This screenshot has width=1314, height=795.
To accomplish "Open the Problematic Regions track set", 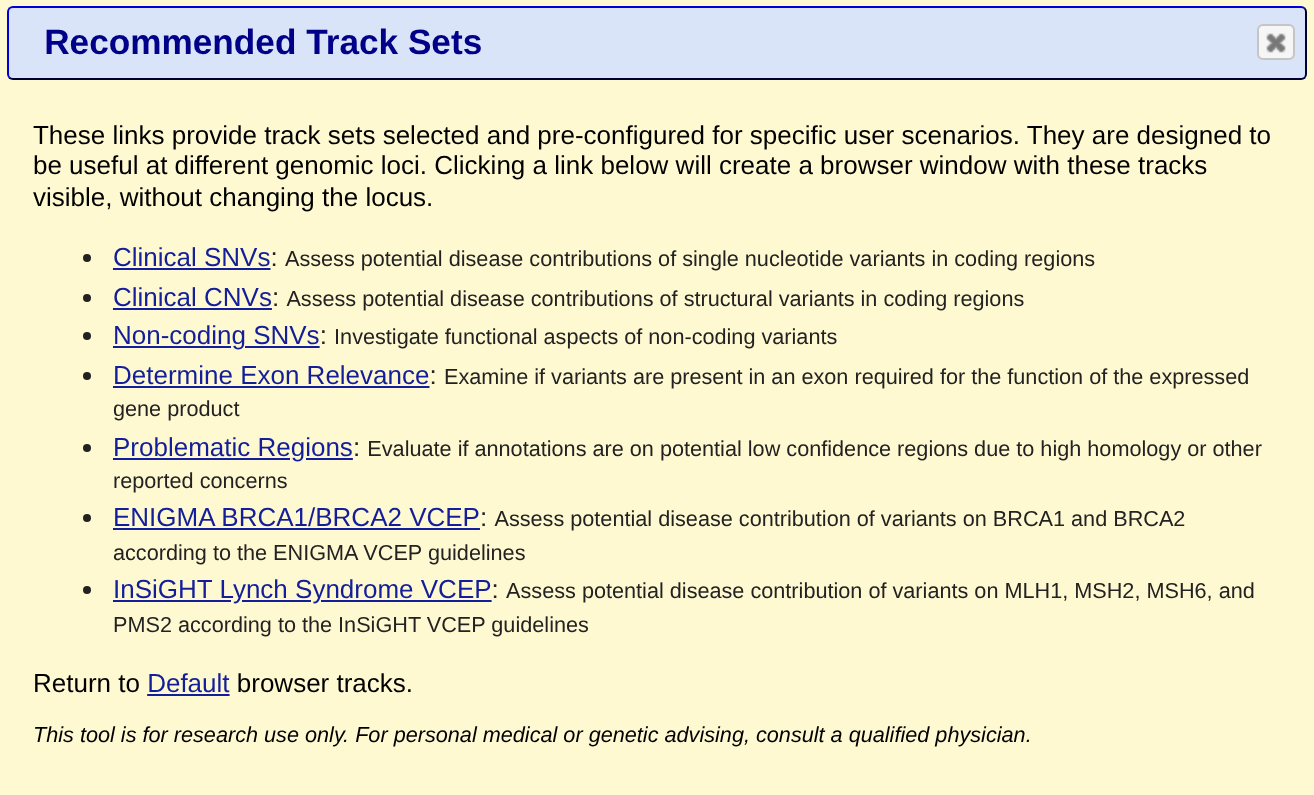I will pyautogui.click(x=233, y=448).
